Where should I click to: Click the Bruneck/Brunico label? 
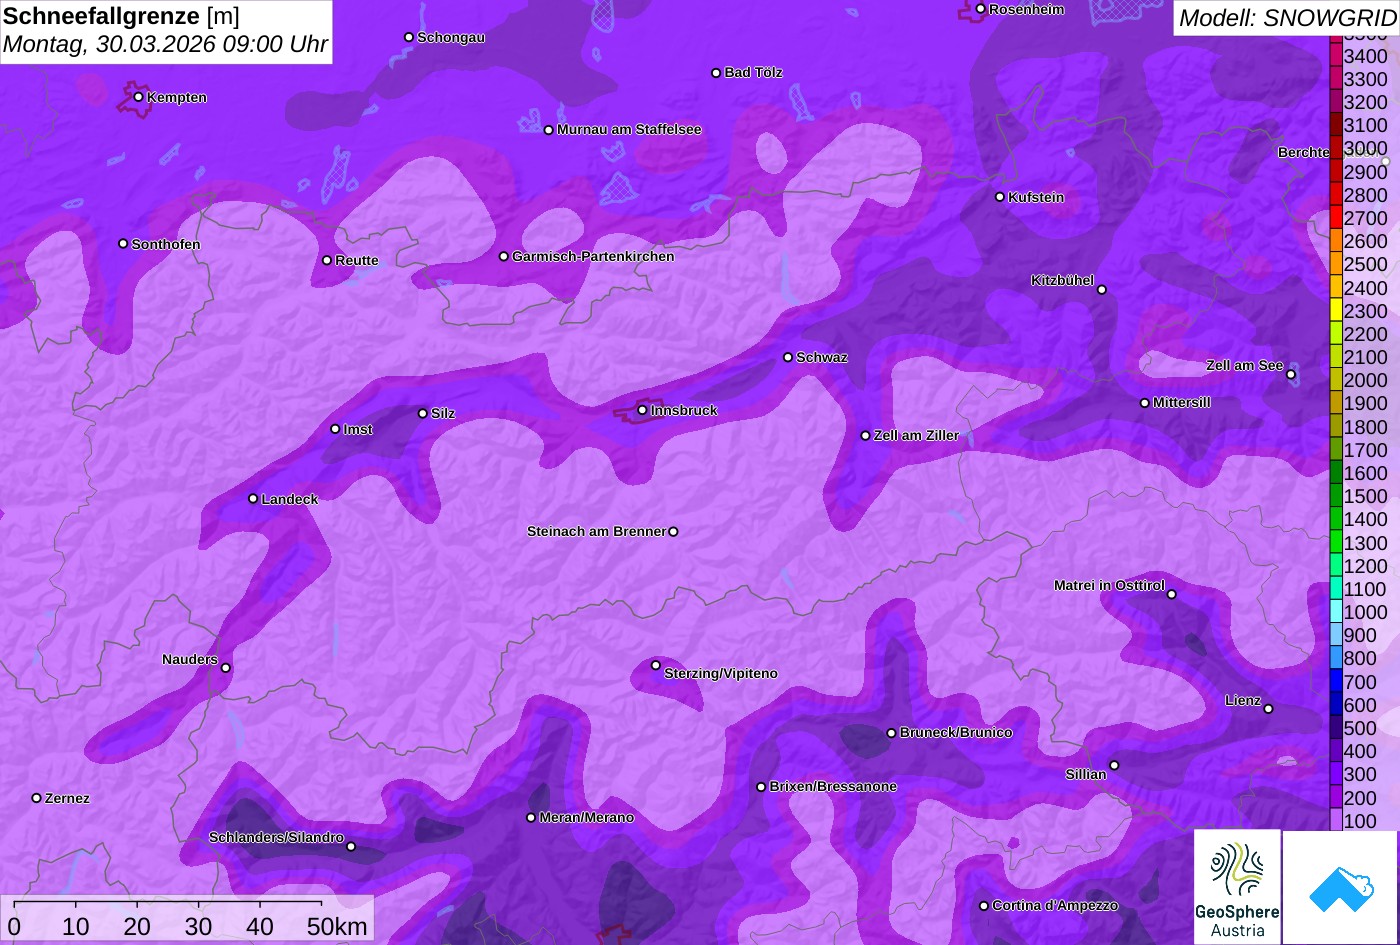pyautogui.click(x=956, y=732)
